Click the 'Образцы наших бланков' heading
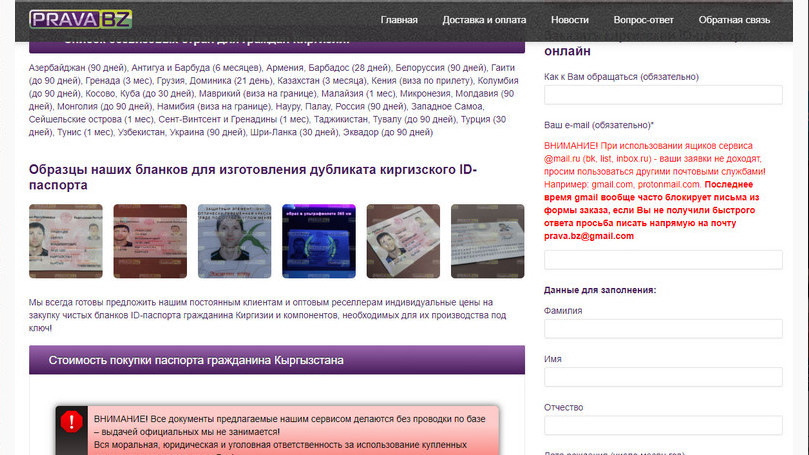 coord(253,177)
